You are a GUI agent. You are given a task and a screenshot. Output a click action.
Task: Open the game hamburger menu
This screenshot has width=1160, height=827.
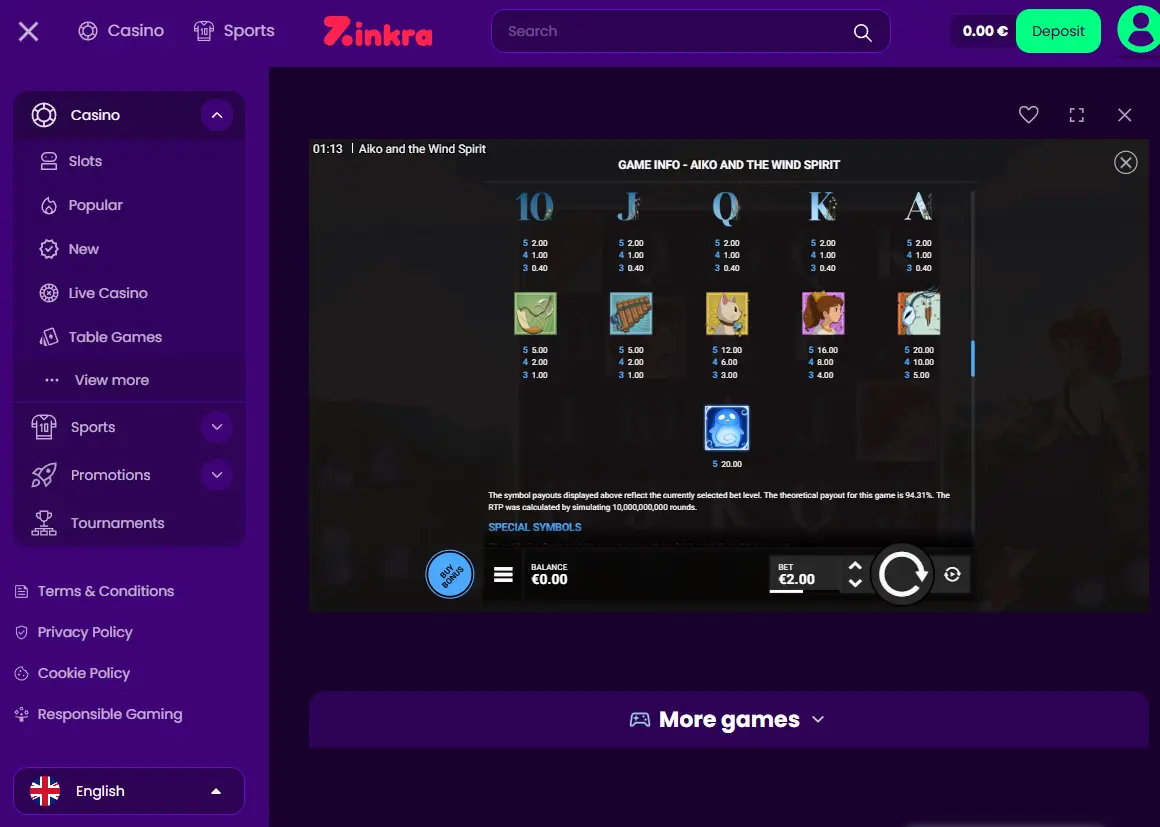(503, 575)
